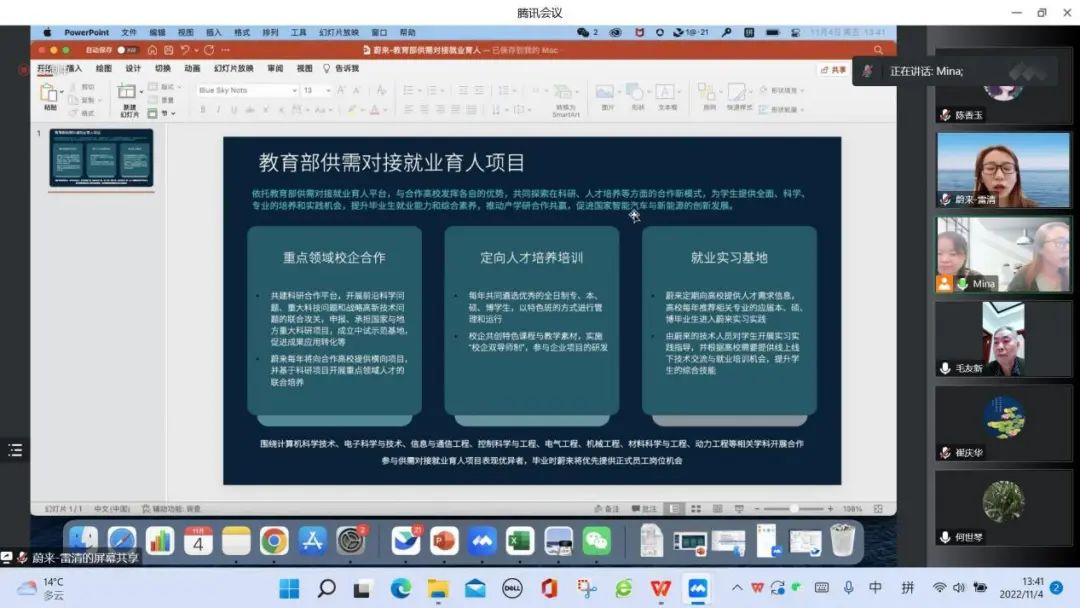This screenshot has height=608, width=1080.
Task: Toggle bold formatting in the ribbon
Action: (x=203, y=110)
